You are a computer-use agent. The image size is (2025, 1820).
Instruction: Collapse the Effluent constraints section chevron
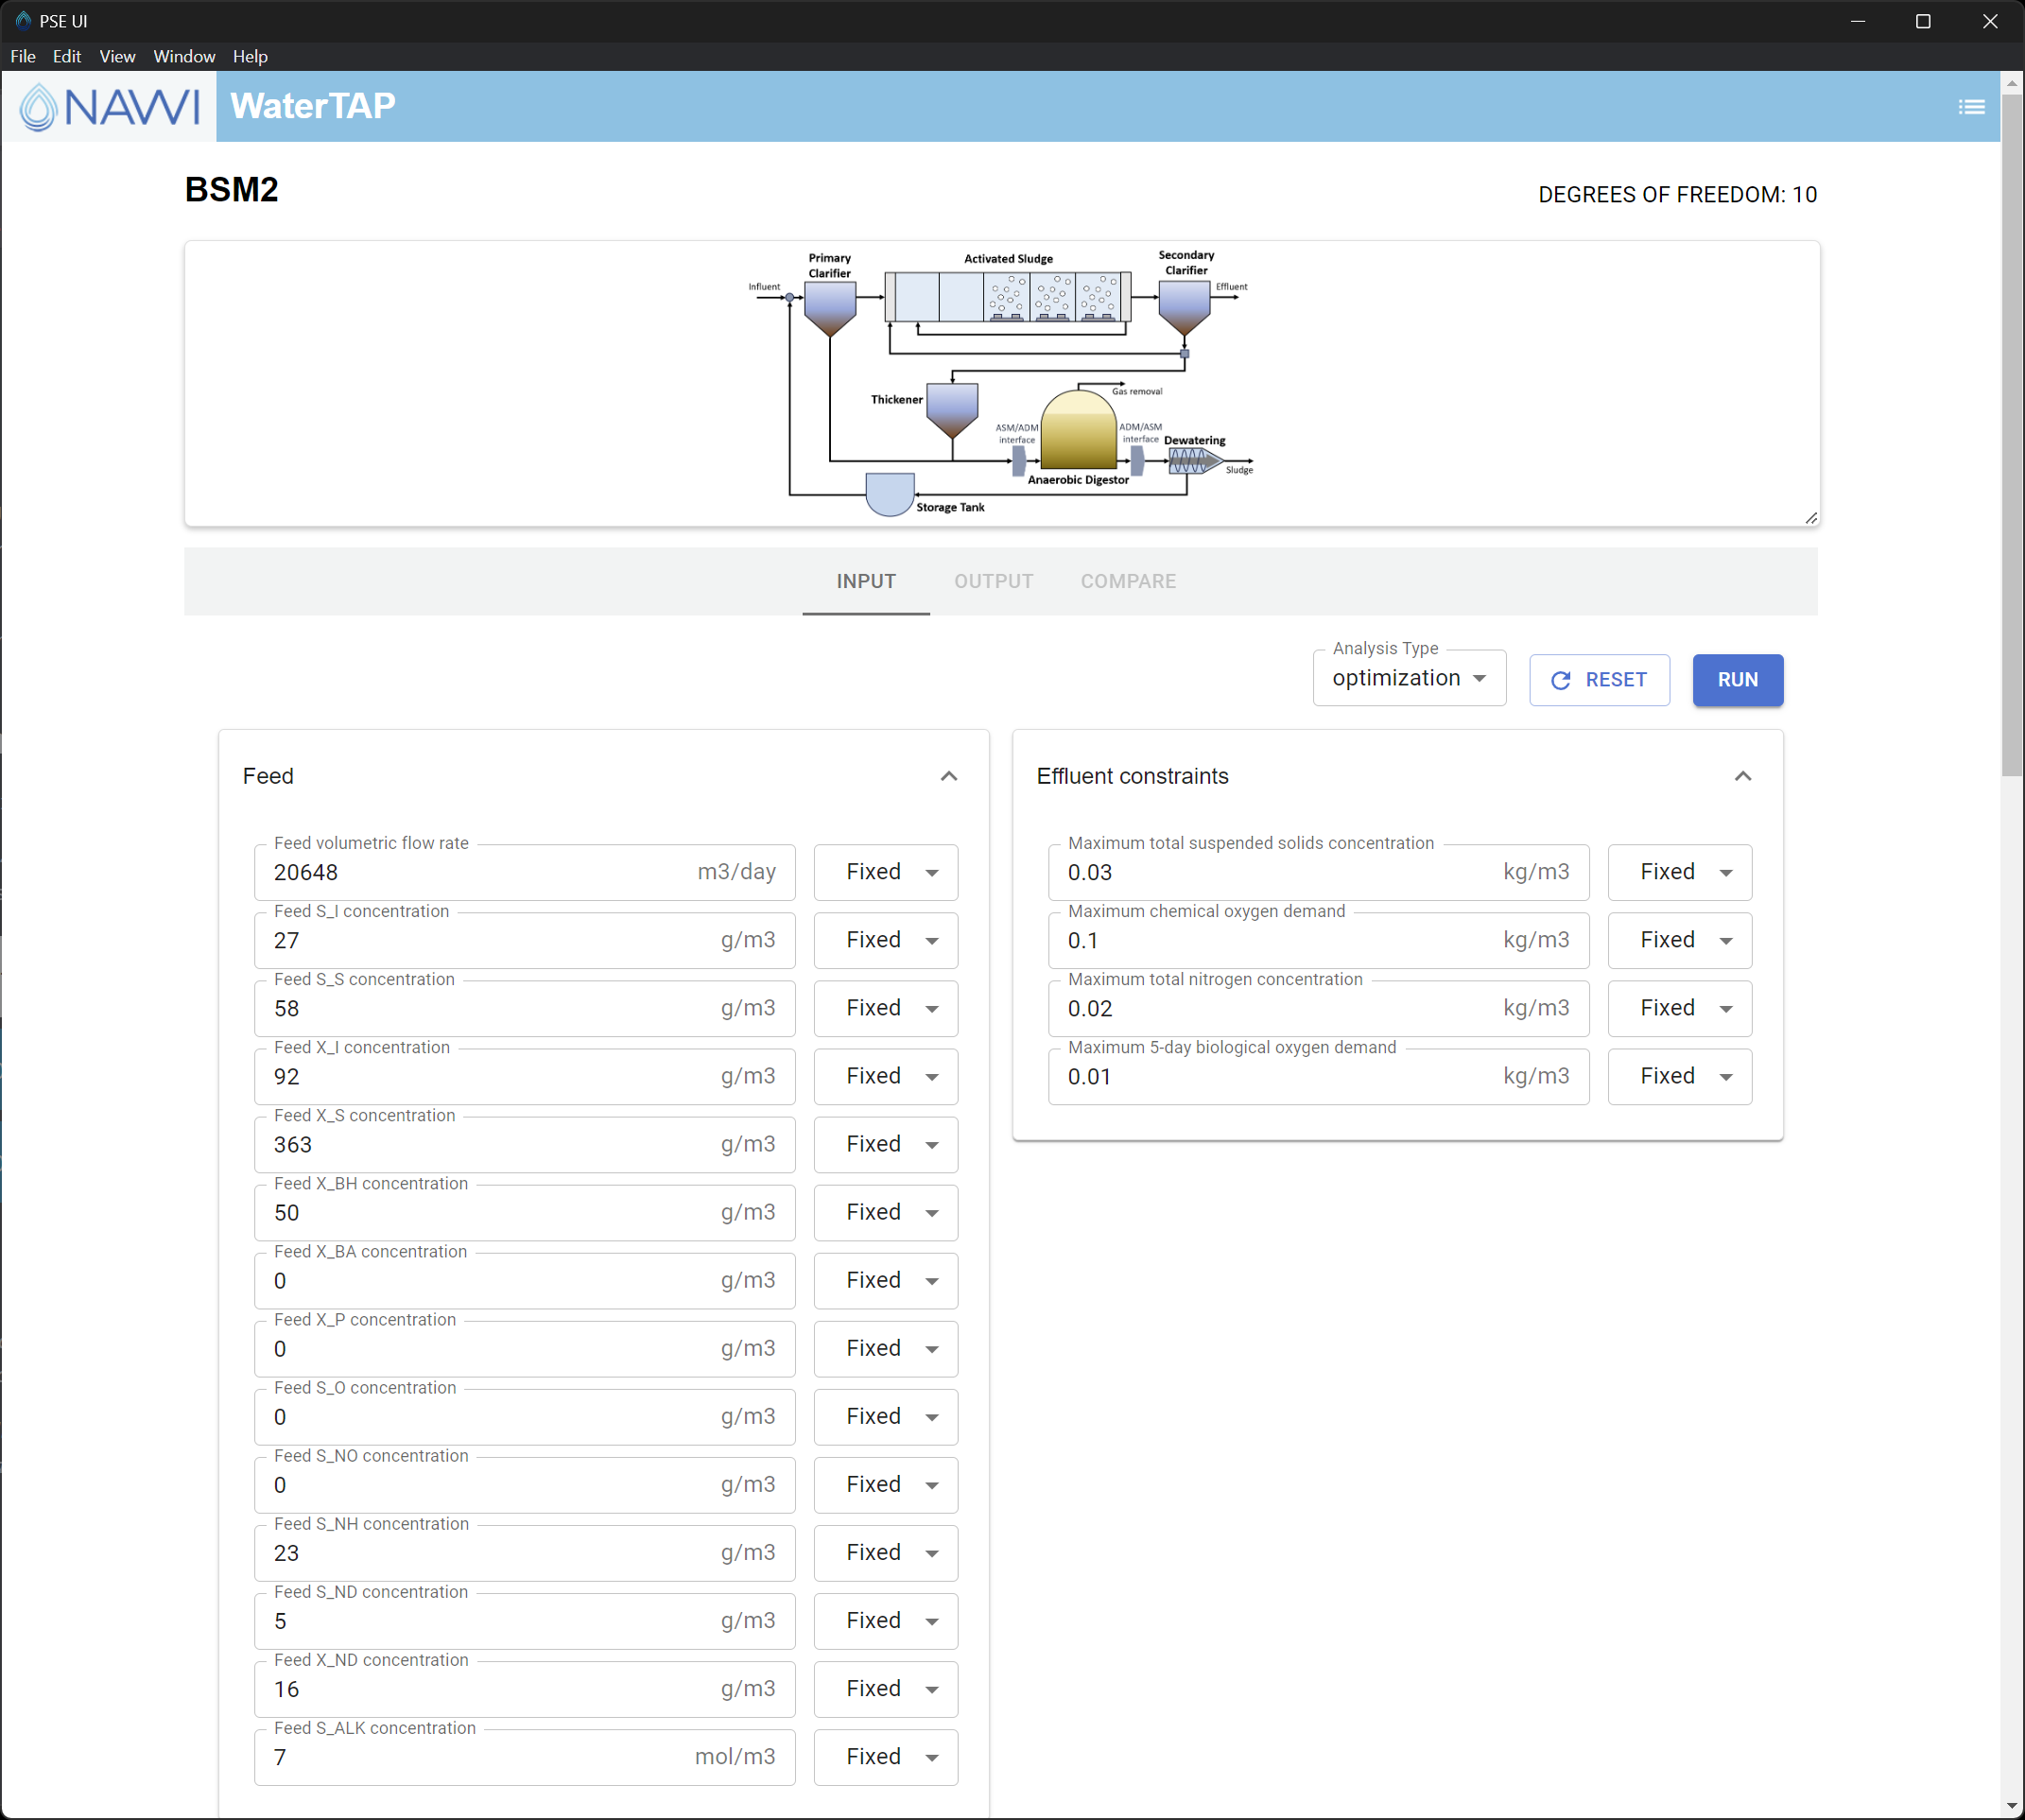1742,776
